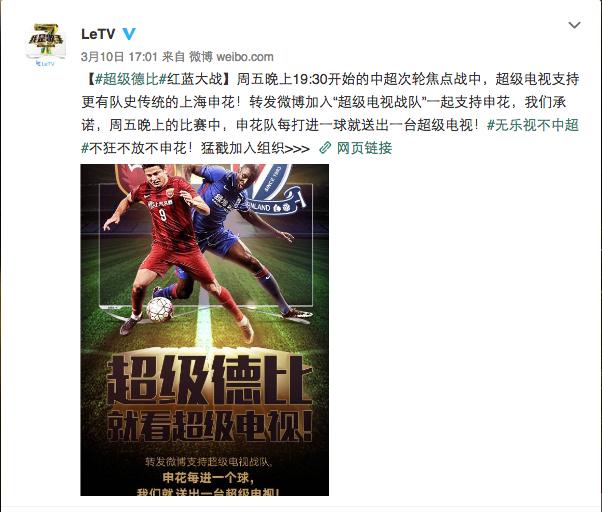Click the chain link icon
This screenshot has height=512, width=602.
pos(325,148)
